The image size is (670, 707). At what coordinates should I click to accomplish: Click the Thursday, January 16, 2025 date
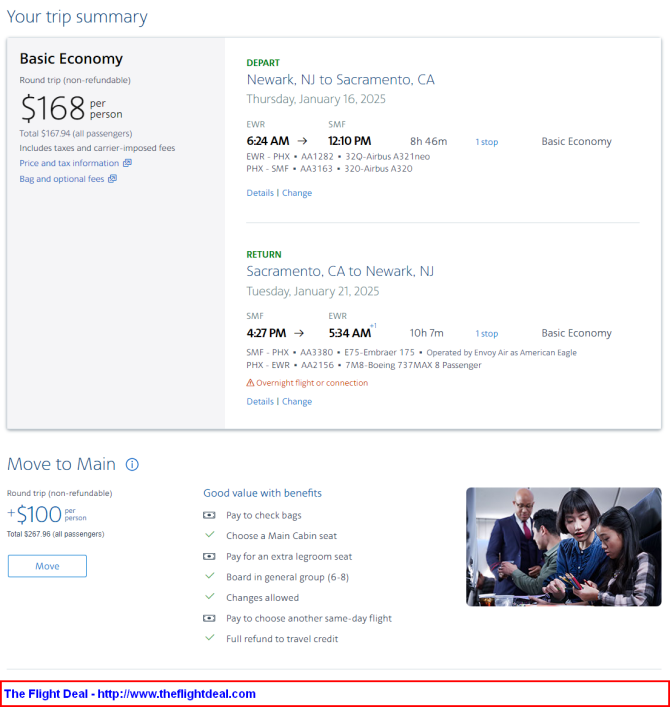pos(316,99)
